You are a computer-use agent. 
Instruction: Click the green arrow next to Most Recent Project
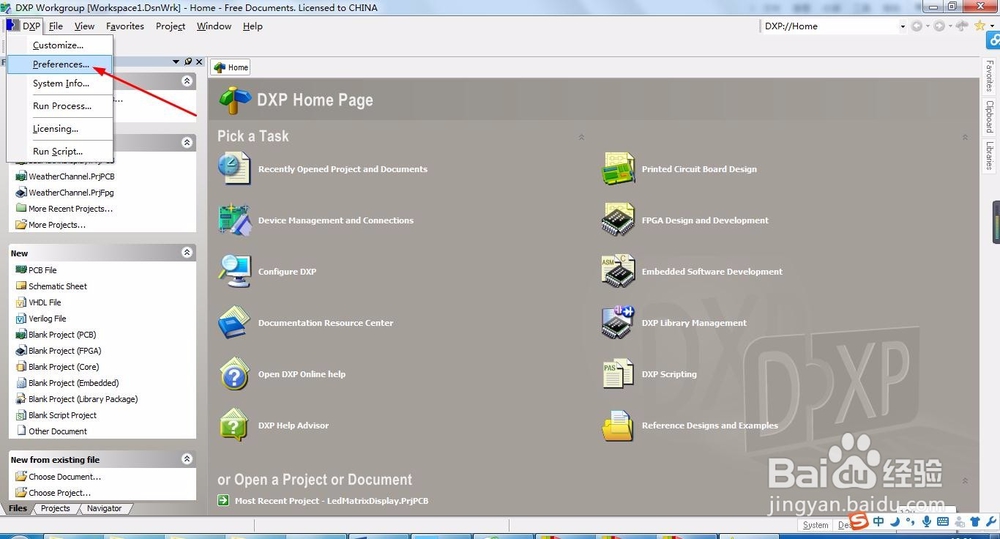click(x=223, y=501)
